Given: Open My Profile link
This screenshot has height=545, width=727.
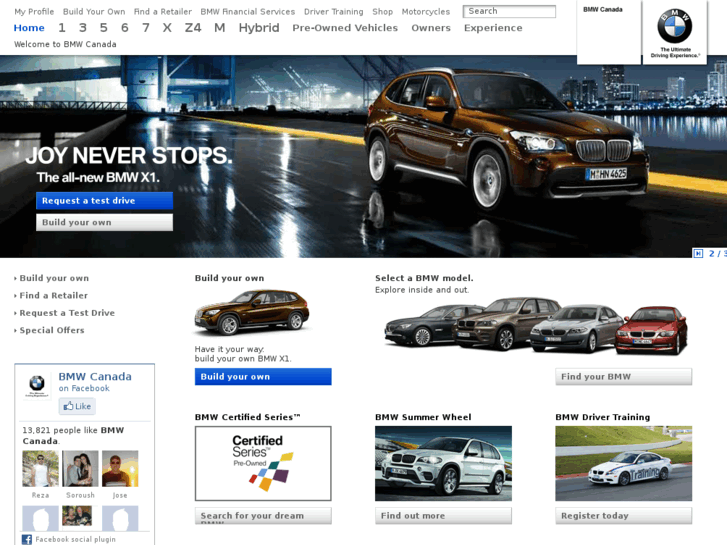Looking at the screenshot, I should (x=34, y=12).
